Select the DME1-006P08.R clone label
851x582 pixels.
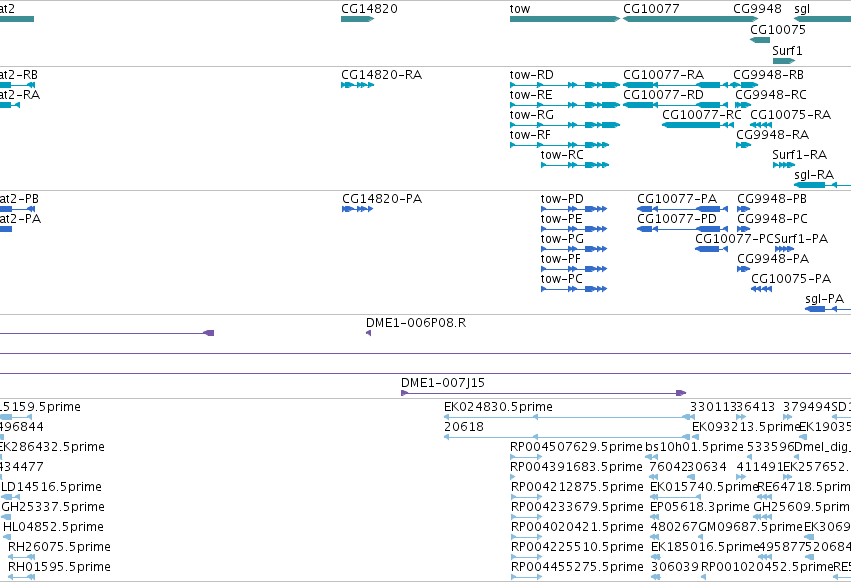point(416,323)
